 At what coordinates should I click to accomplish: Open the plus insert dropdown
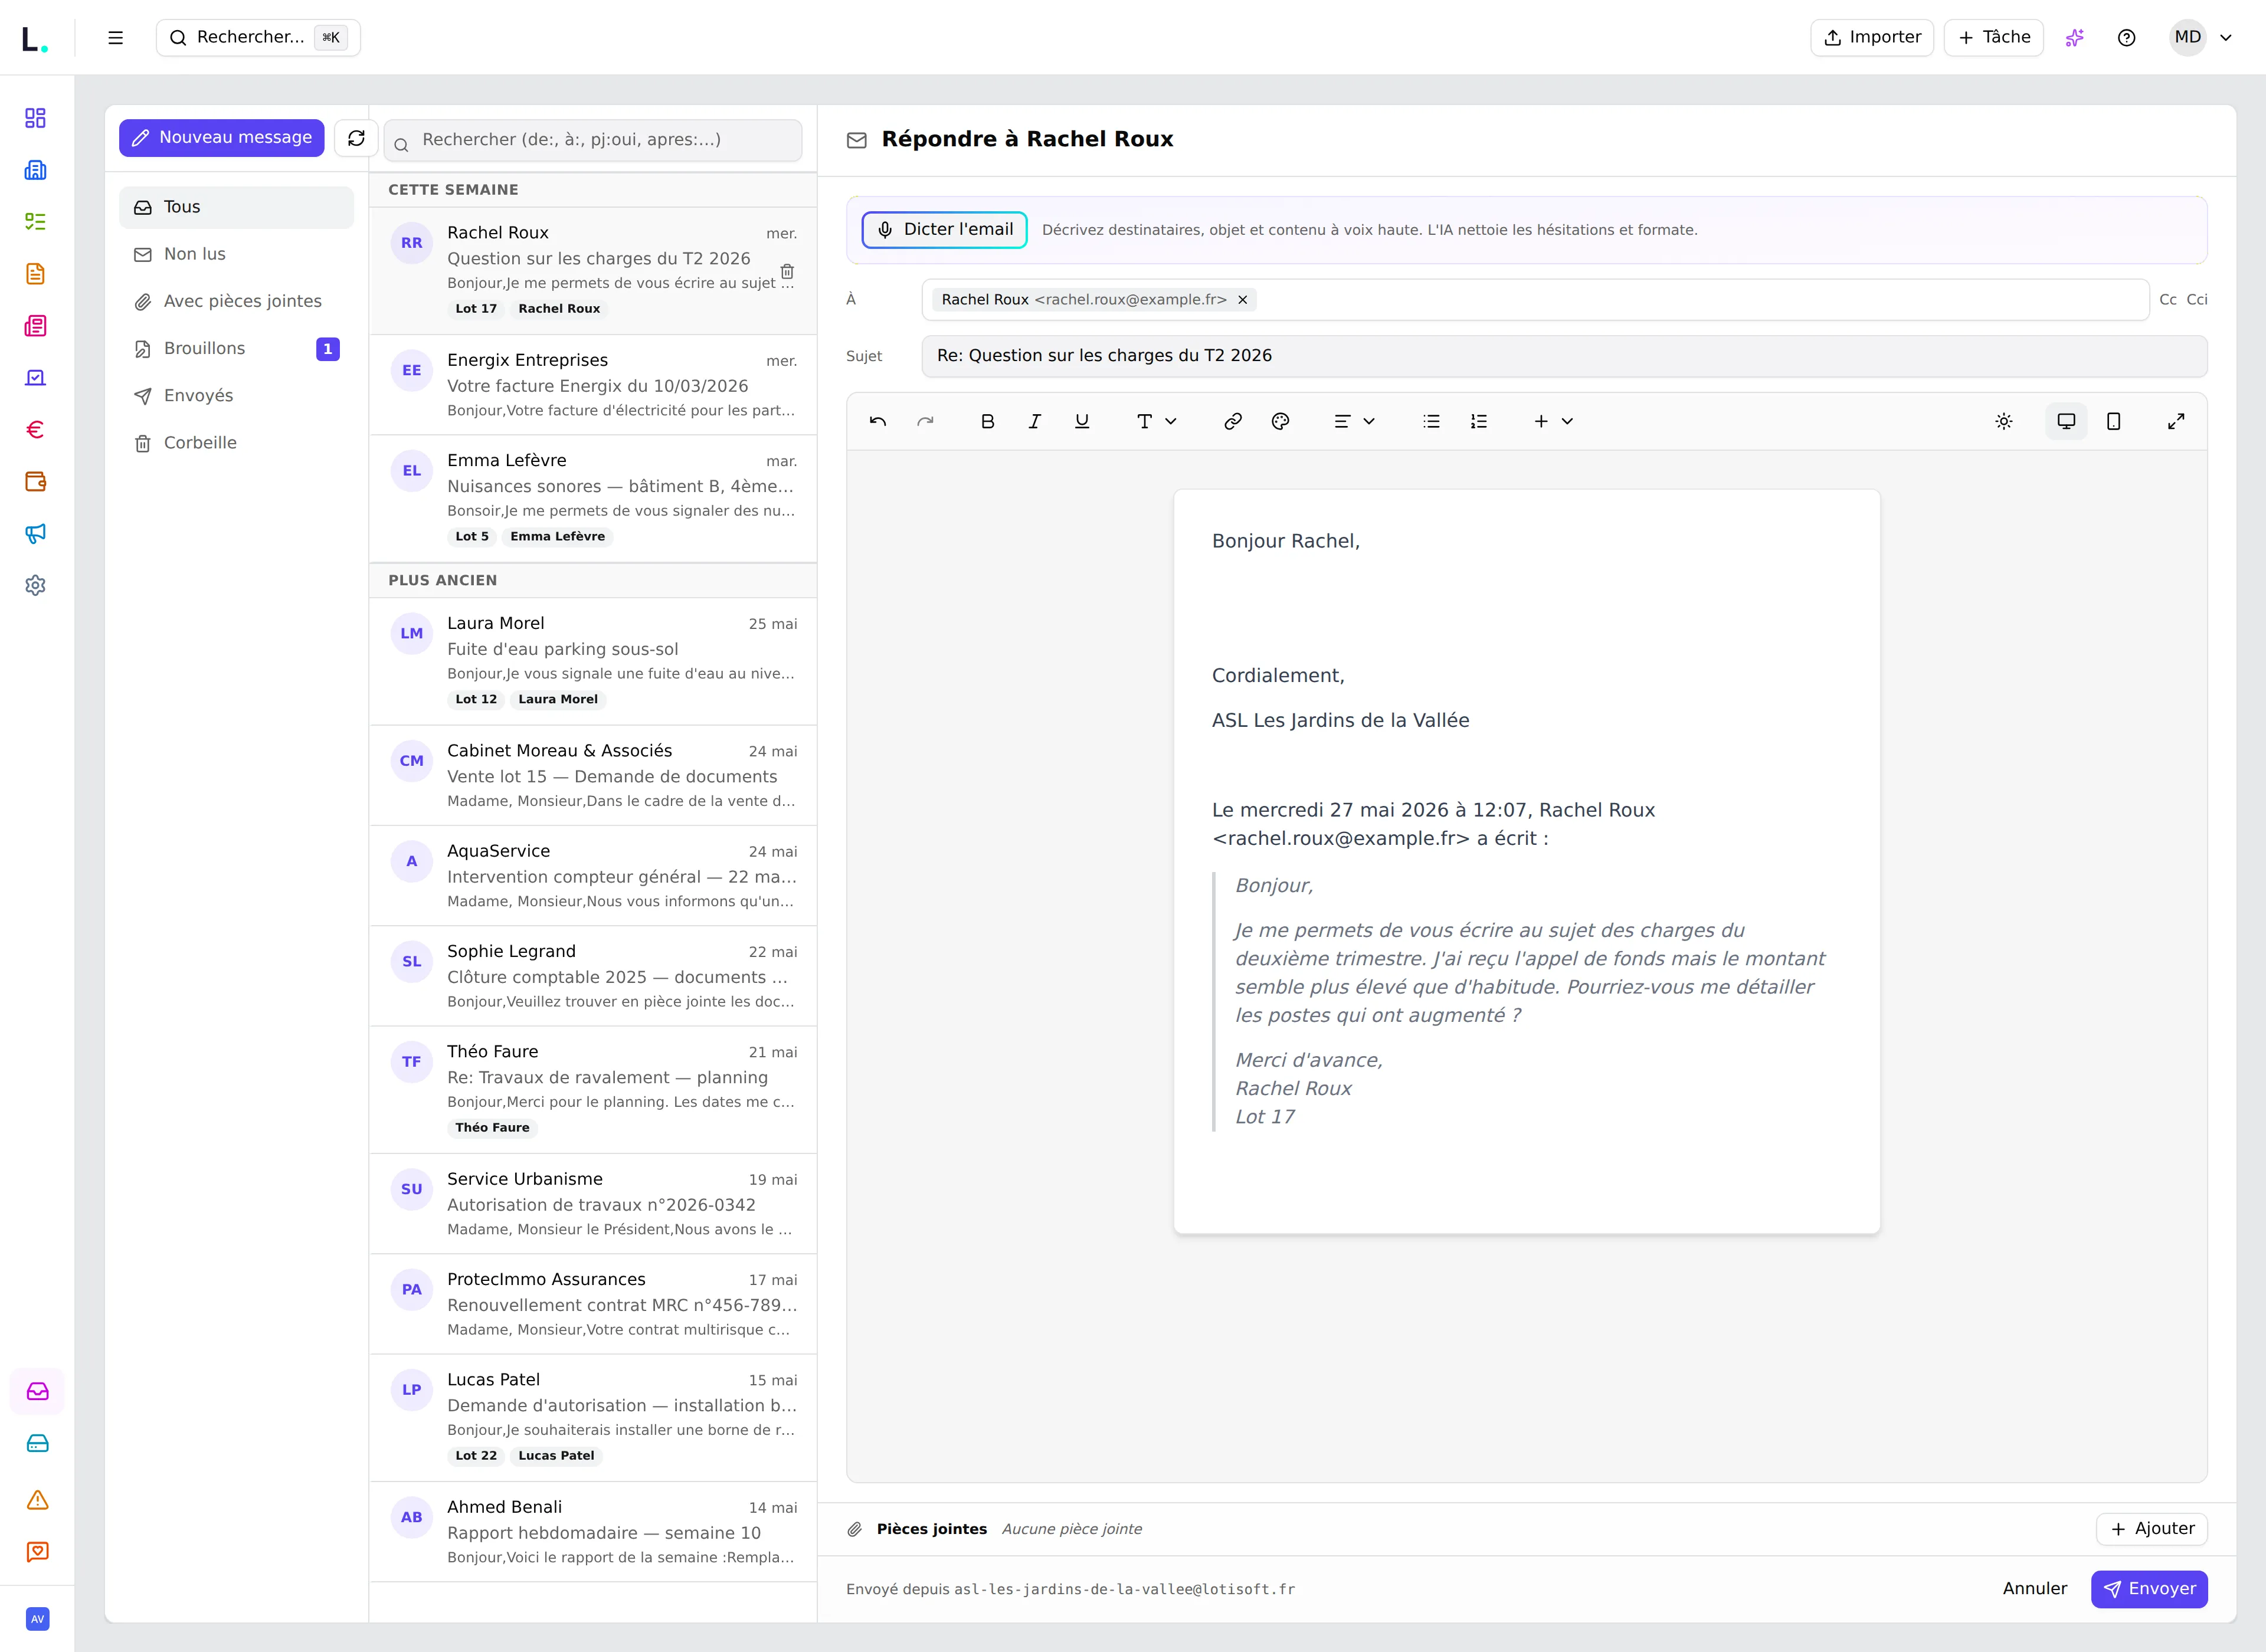click(1553, 421)
